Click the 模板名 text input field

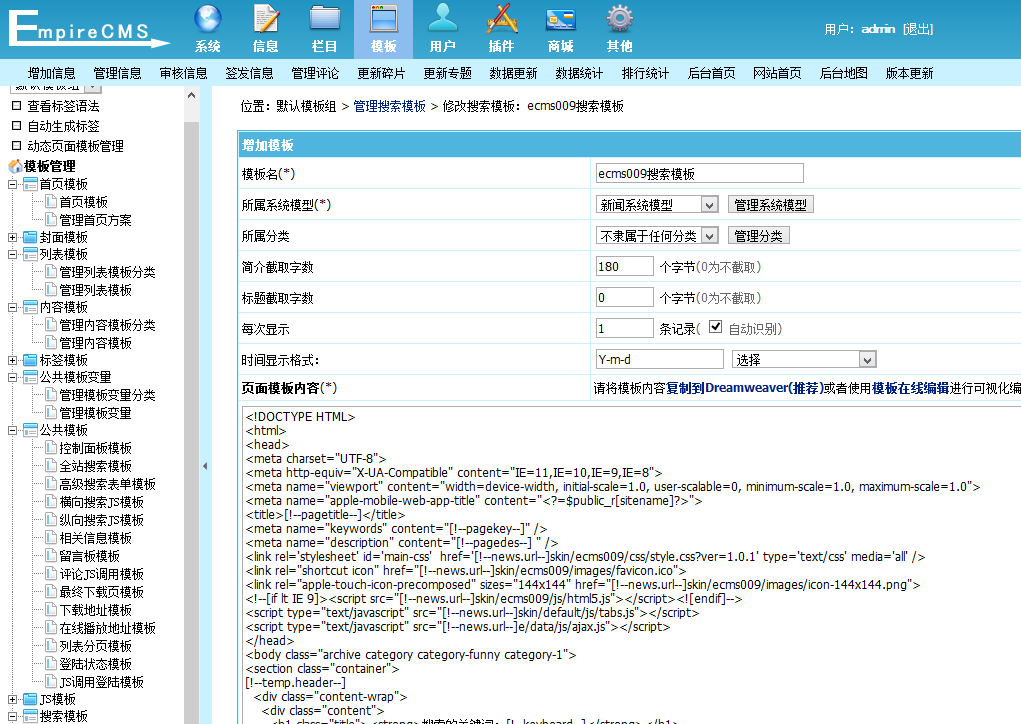tap(698, 174)
